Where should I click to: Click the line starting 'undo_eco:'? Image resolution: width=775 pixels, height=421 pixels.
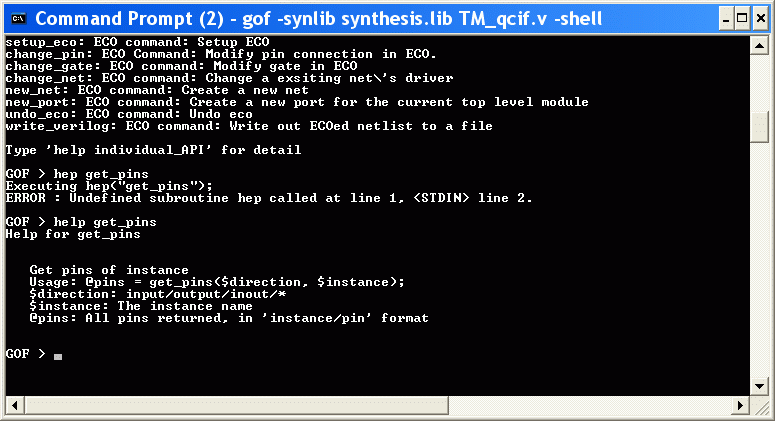(x=129, y=114)
